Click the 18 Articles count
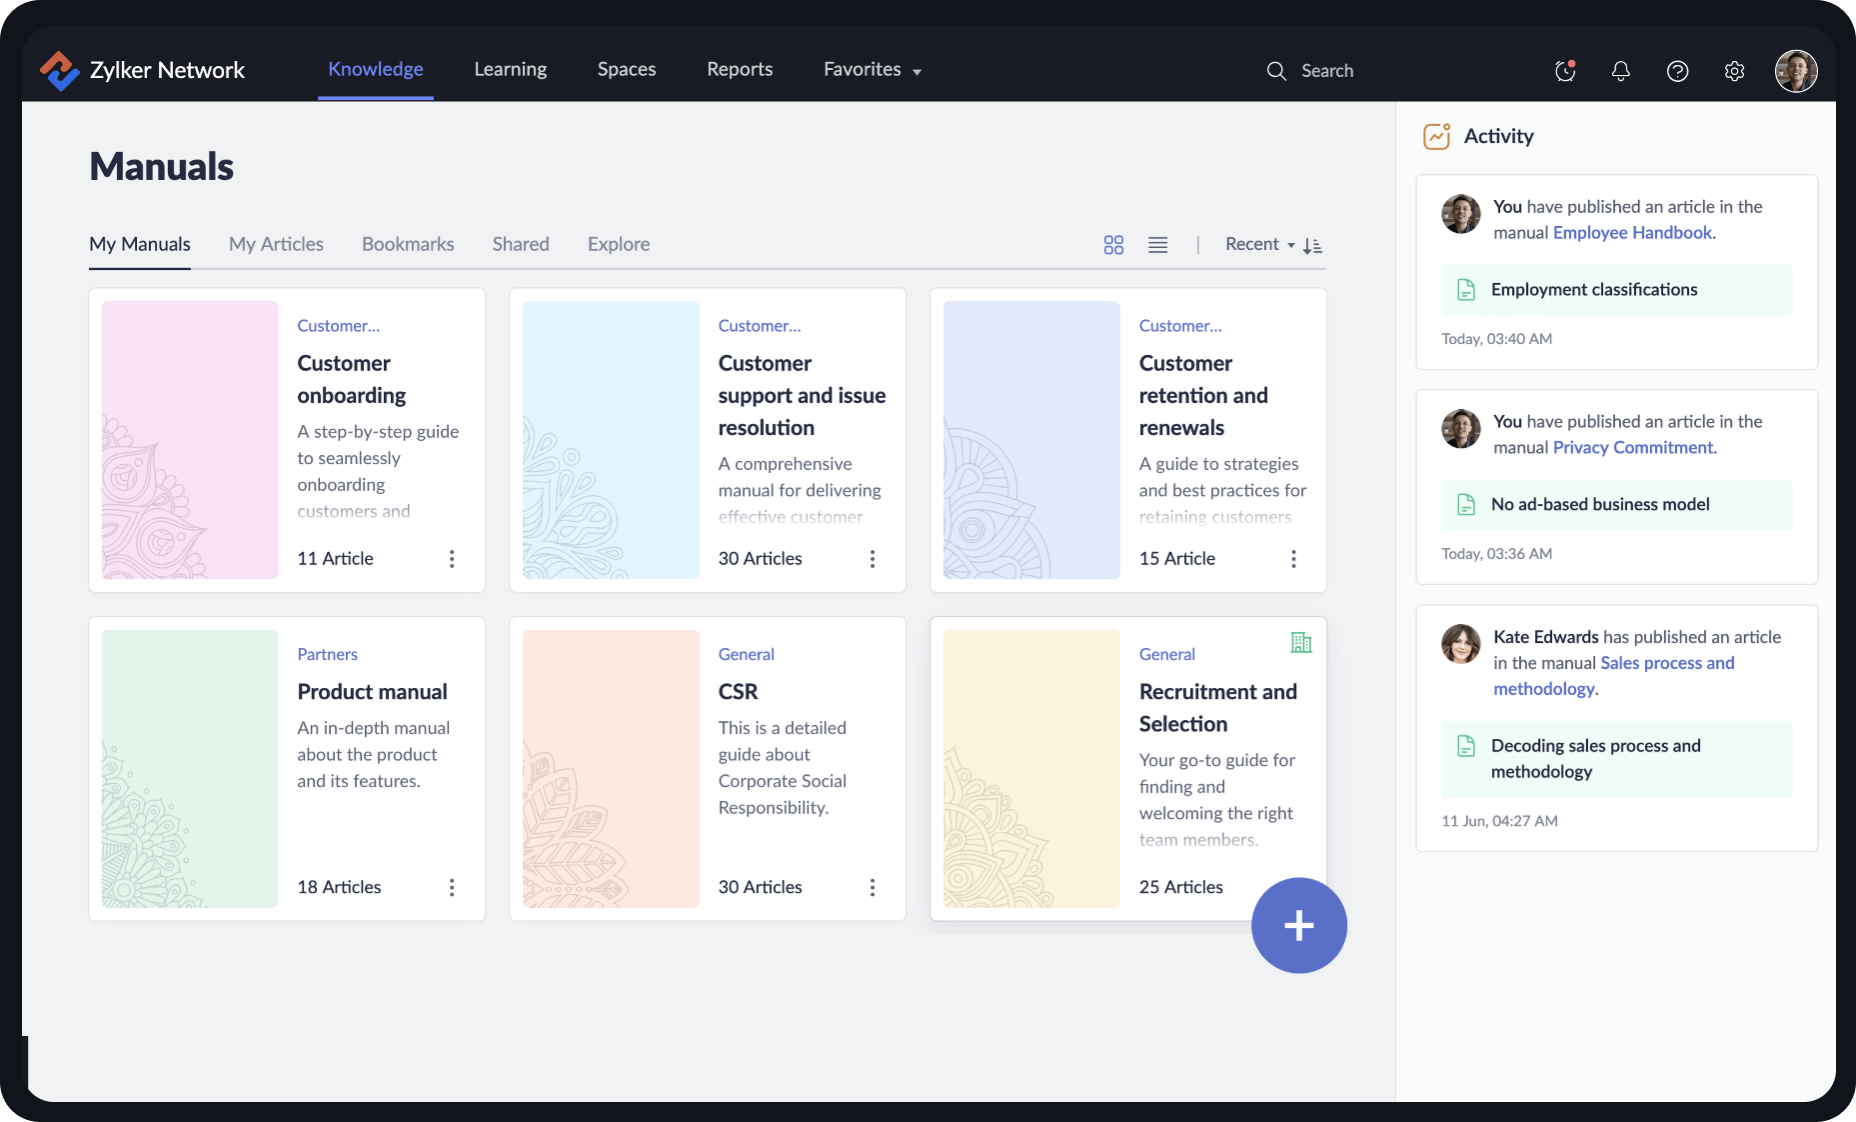Viewport: 1856px width, 1122px height. coord(339,887)
